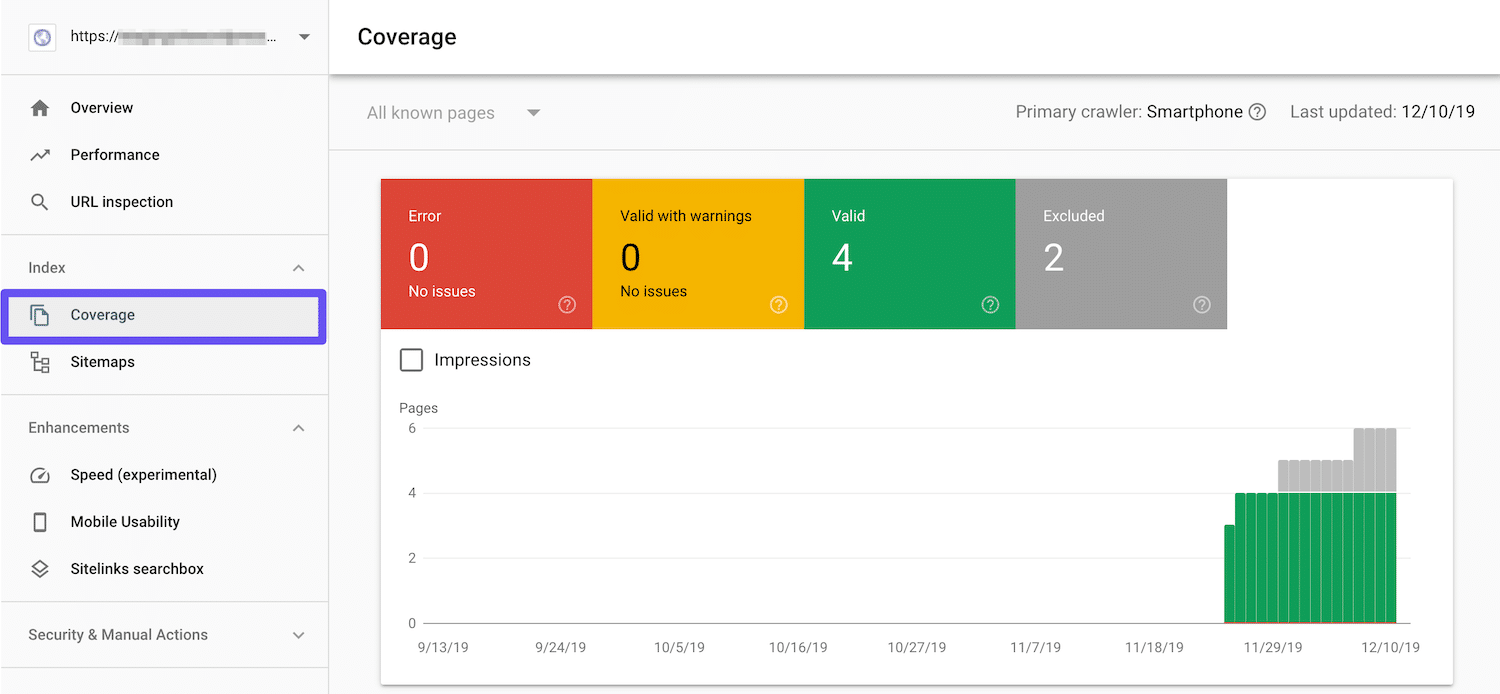Open the All known pages dropdown
The height and width of the screenshot is (694, 1500).
point(450,112)
